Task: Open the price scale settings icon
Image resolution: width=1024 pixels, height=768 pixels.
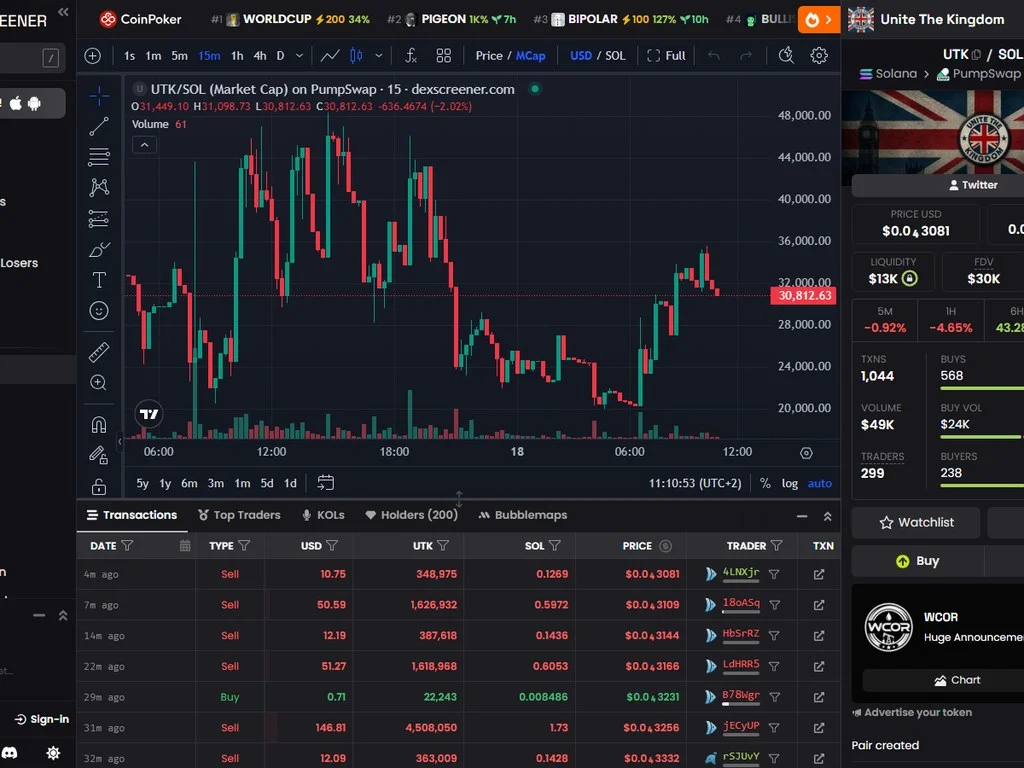Action: click(x=807, y=453)
